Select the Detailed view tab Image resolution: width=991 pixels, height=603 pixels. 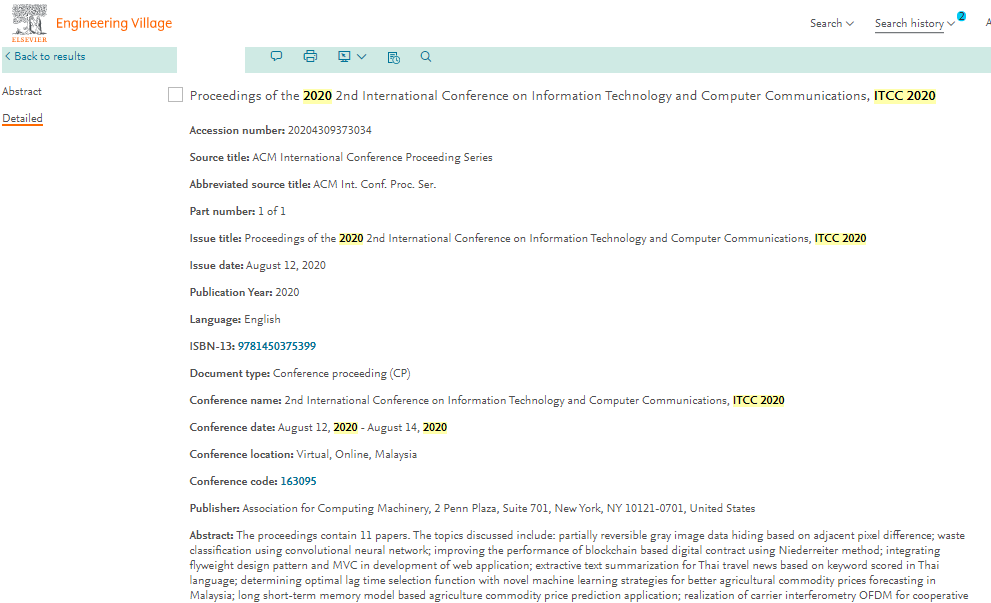22,118
